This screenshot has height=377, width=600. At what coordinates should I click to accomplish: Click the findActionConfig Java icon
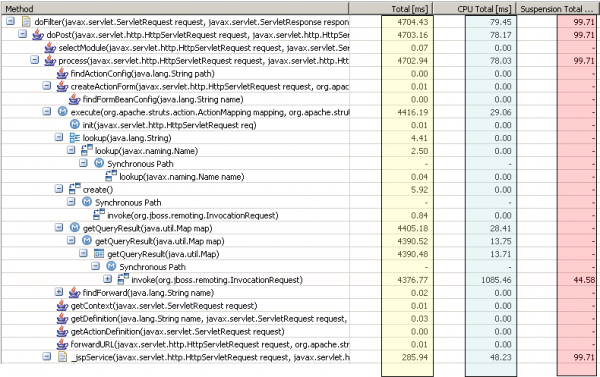pos(62,73)
